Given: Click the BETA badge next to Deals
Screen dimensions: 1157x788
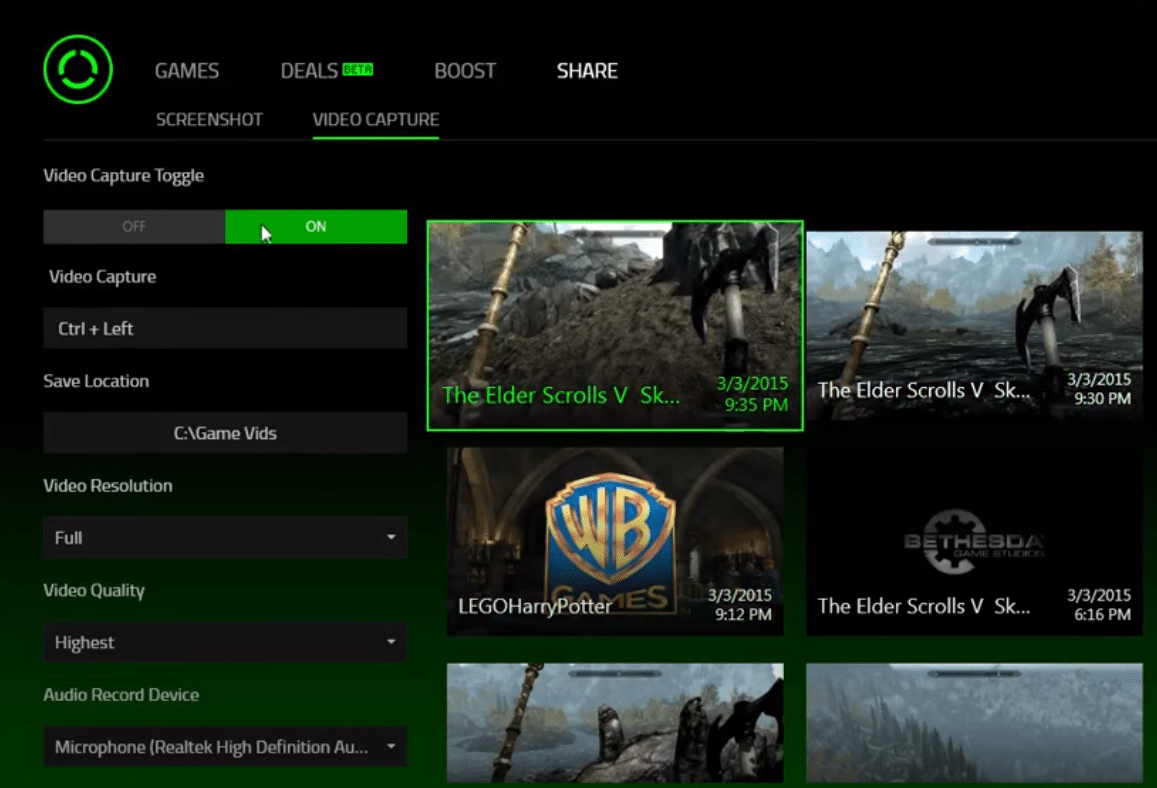Looking at the screenshot, I should pos(358,69).
